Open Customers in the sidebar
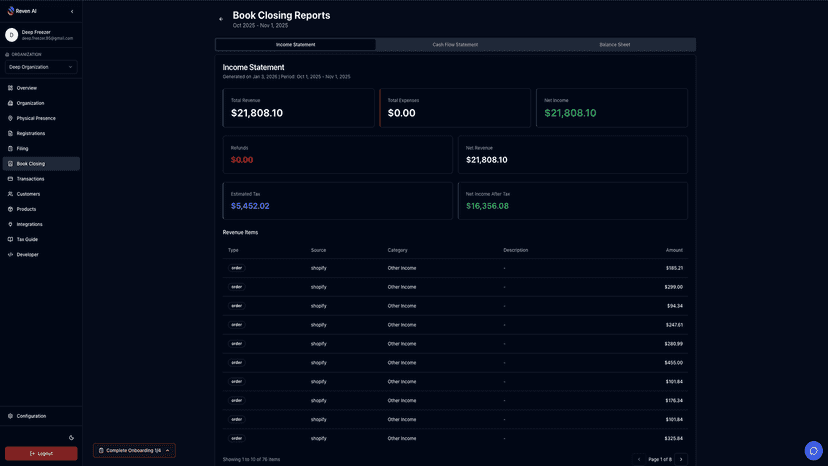Viewport: 828px width, 466px height. [x=28, y=194]
